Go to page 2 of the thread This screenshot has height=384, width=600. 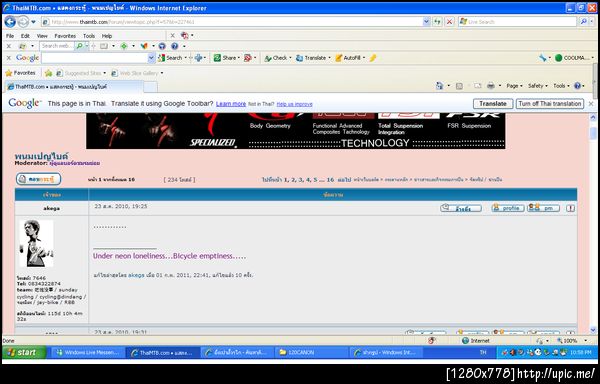(x=293, y=179)
